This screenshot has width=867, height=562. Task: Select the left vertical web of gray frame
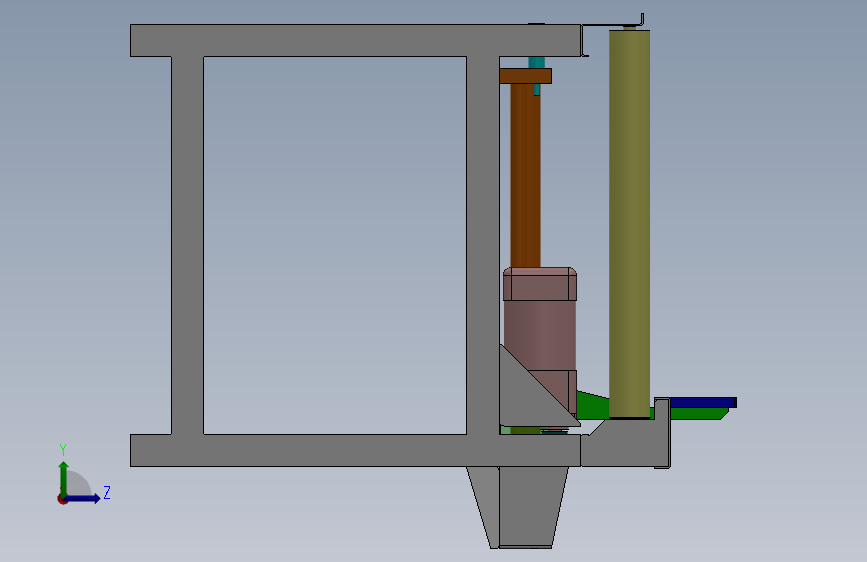click(187, 245)
